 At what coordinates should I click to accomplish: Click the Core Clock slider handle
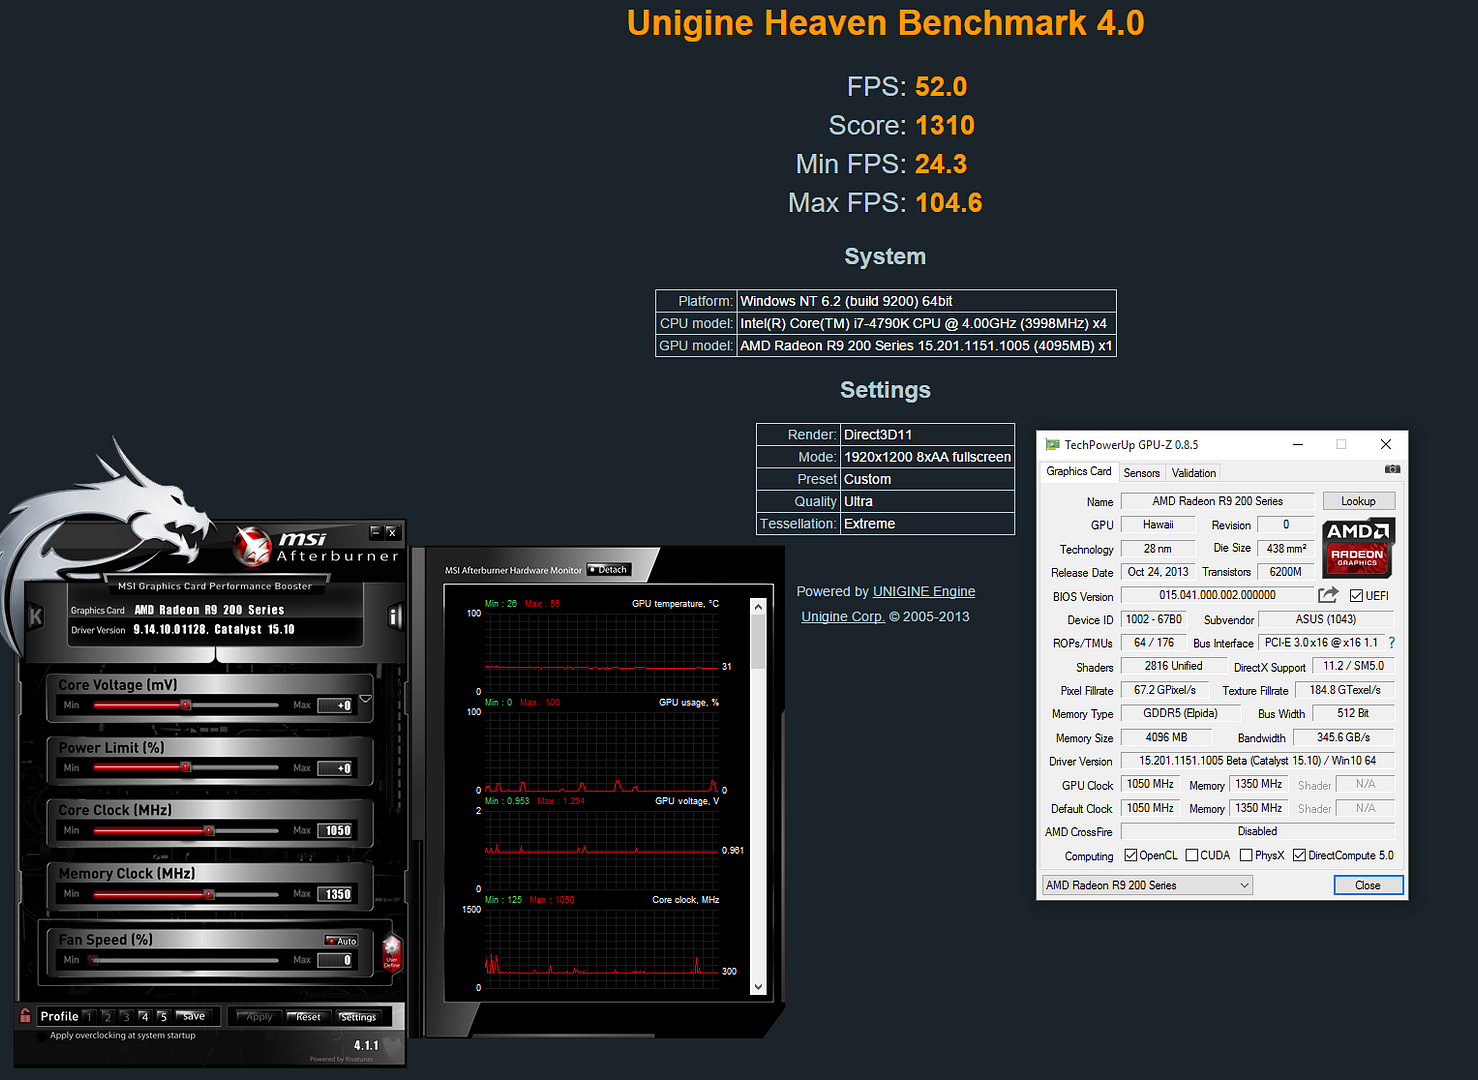click(209, 831)
